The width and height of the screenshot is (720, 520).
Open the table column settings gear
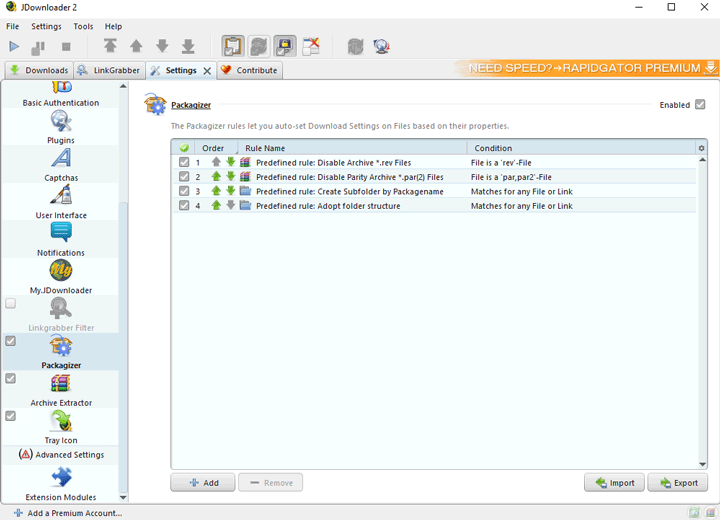point(701,148)
